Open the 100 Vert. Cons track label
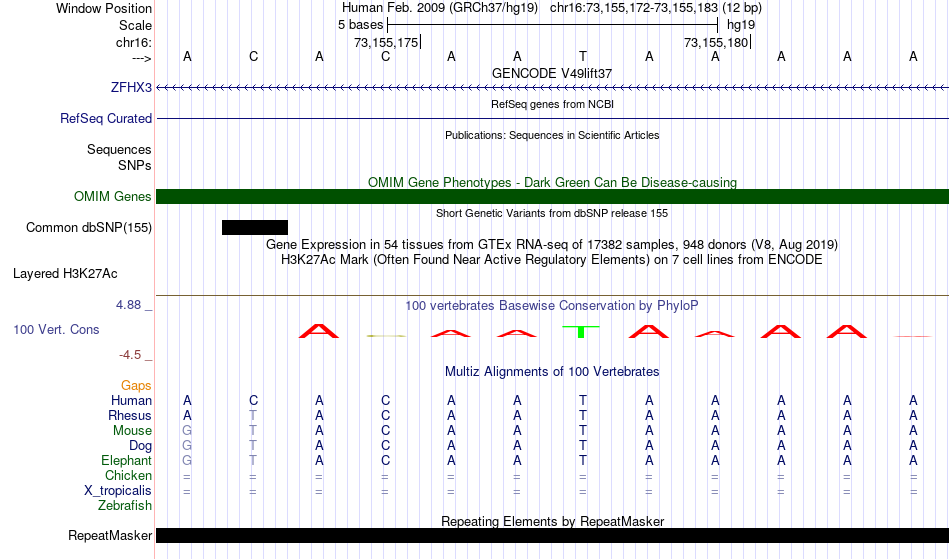The width and height of the screenshot is (950, 559). coord(56,329)
